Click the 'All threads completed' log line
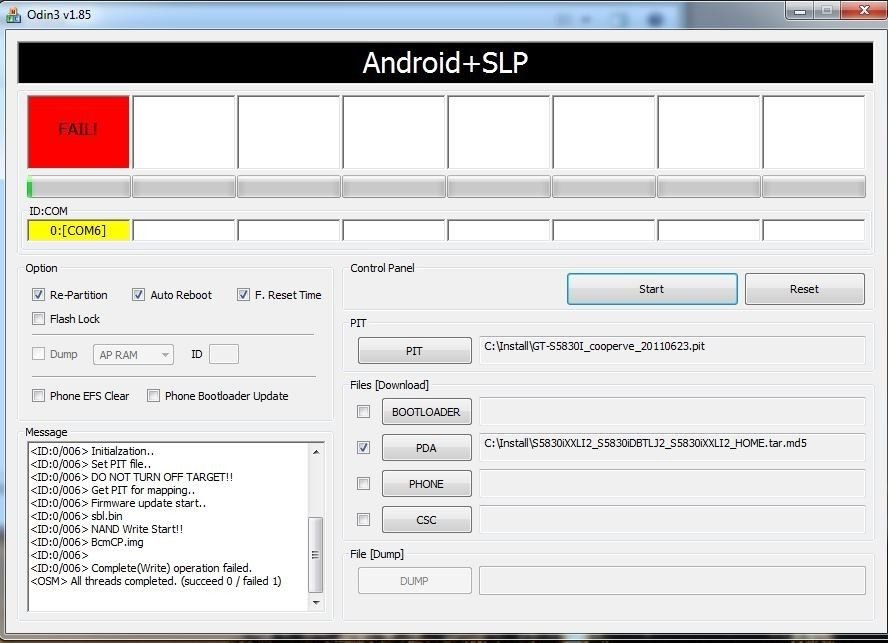Image resolution: width=888 pixels, height=643 pixels. 156,581
